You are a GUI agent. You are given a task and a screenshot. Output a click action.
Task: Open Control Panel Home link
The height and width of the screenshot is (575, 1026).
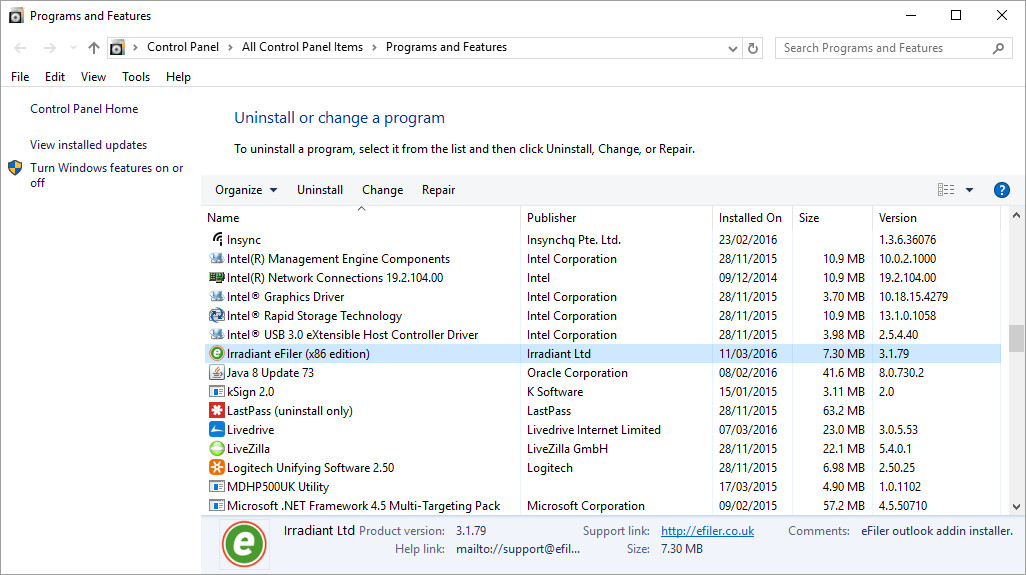pyautogui.click(x=84, y=109)
